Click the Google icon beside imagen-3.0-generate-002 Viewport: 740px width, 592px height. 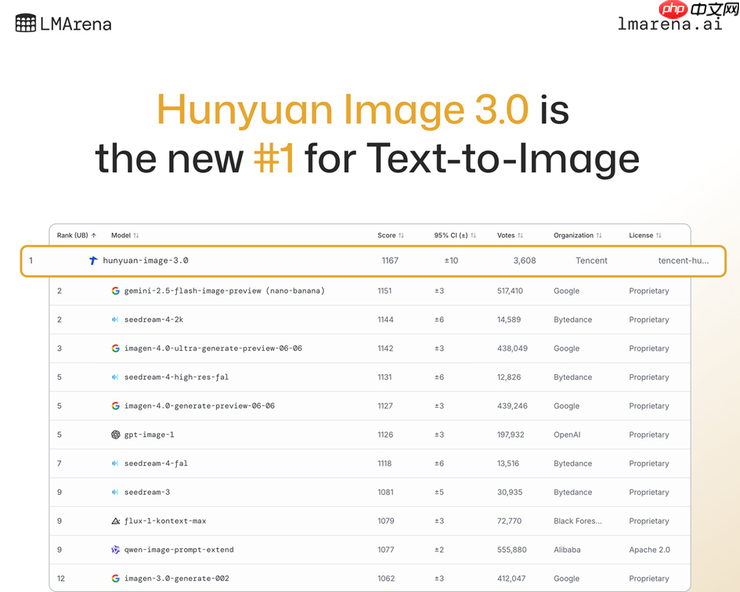point(116,578)
